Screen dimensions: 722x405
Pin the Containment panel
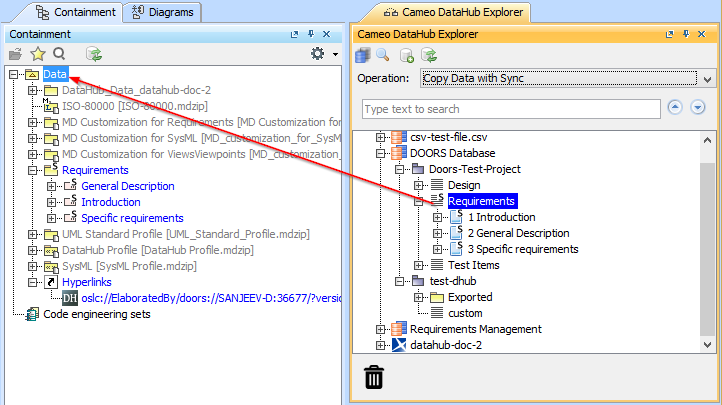(311, 34)
